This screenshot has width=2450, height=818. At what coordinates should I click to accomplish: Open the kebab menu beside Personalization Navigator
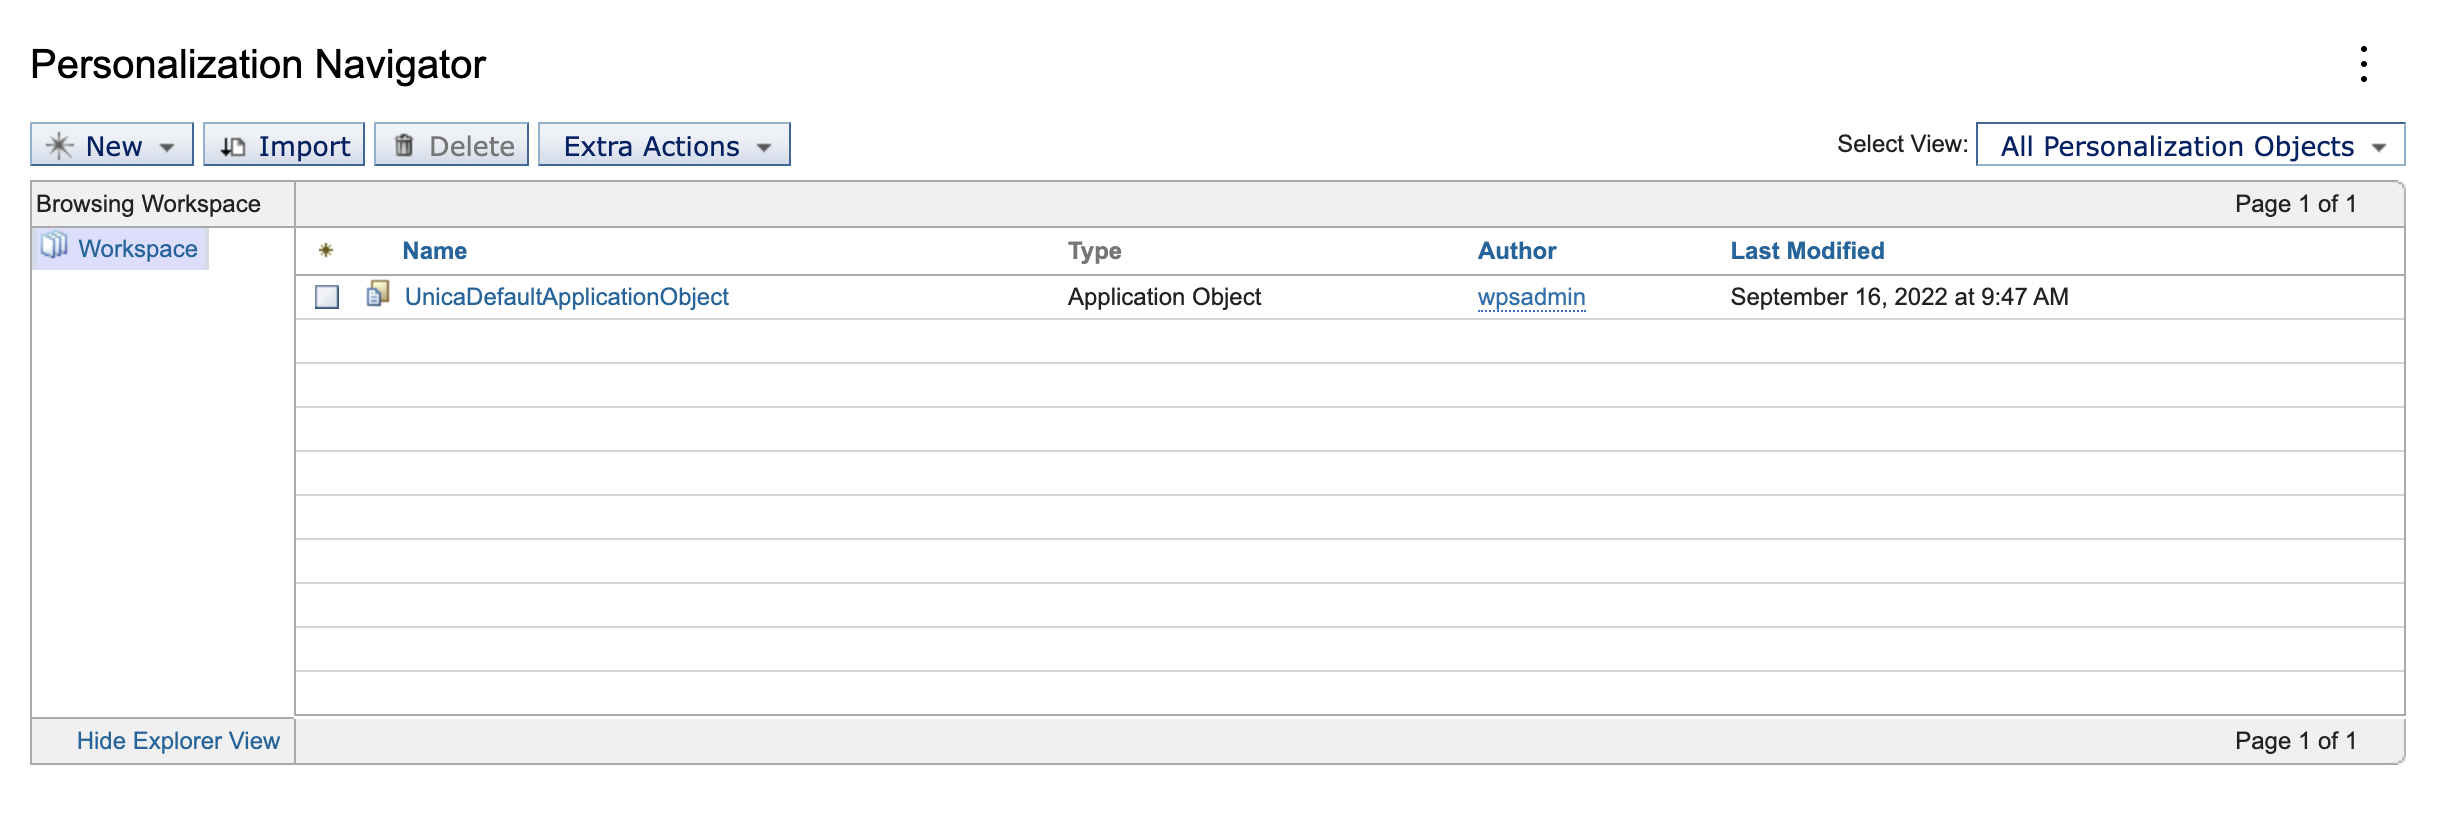coord(2363,64)
